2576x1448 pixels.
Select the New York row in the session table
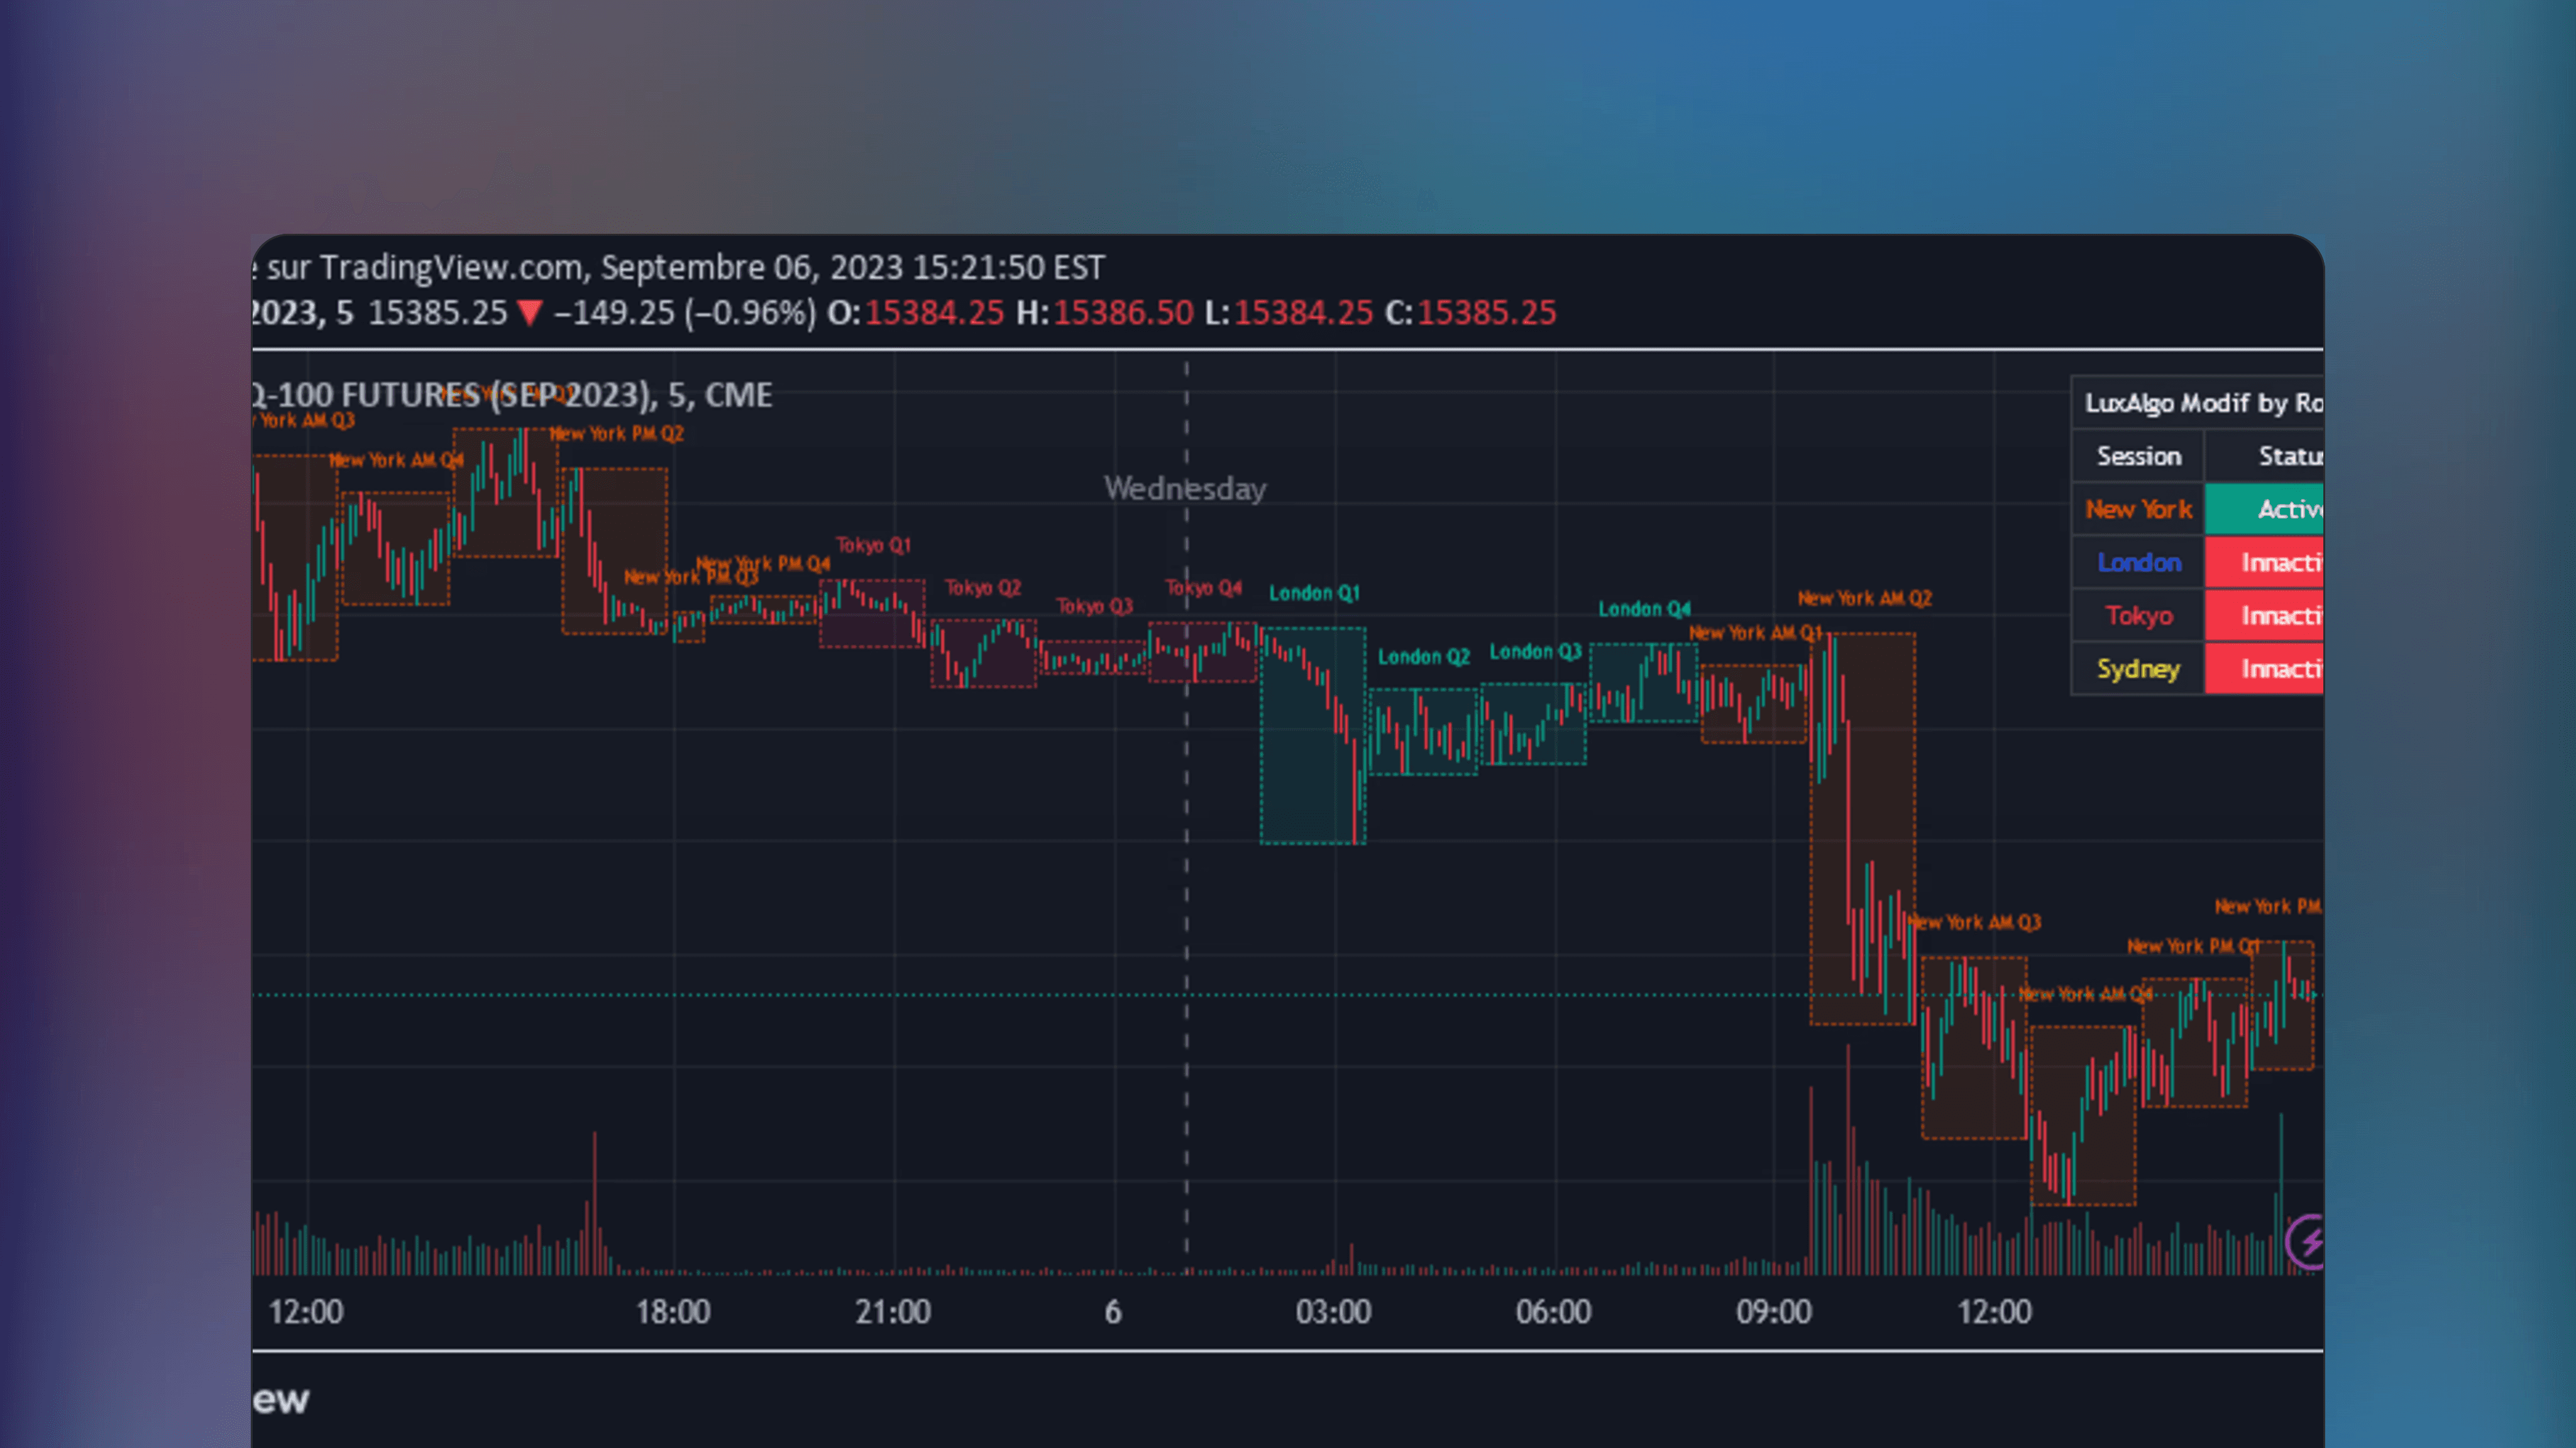(2137, 510)
